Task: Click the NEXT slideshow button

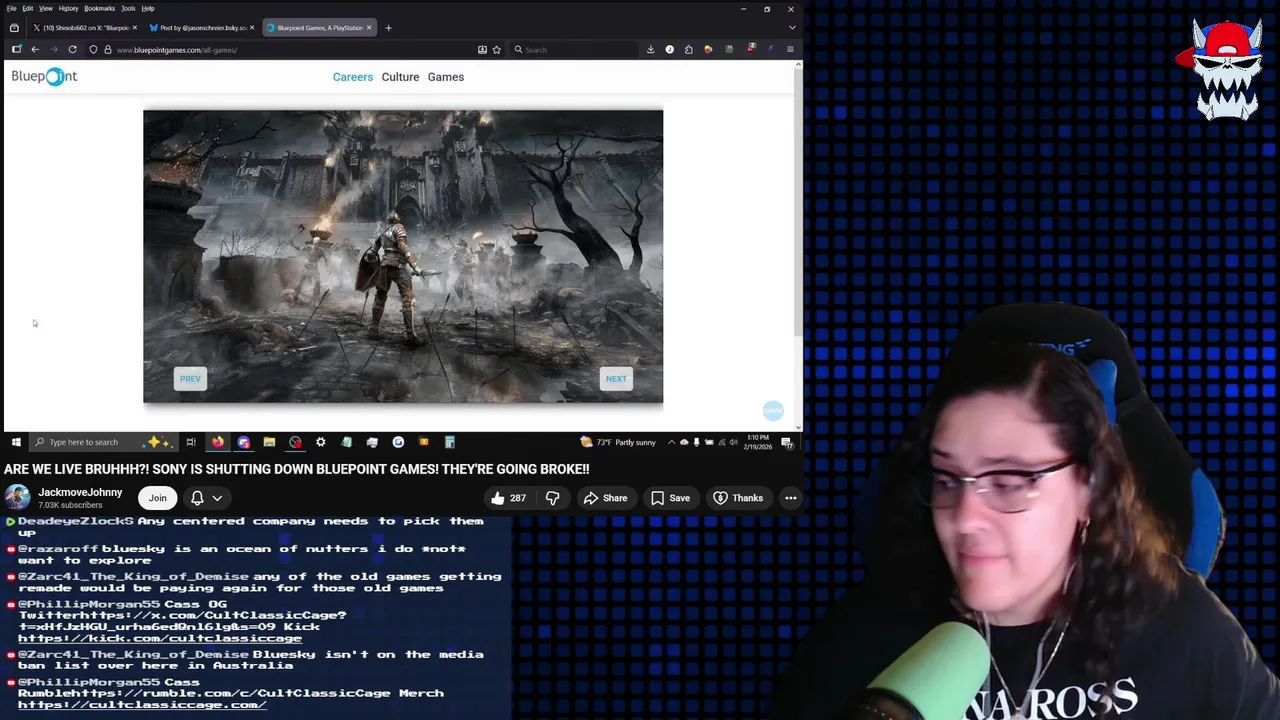Action: point(616,378)
